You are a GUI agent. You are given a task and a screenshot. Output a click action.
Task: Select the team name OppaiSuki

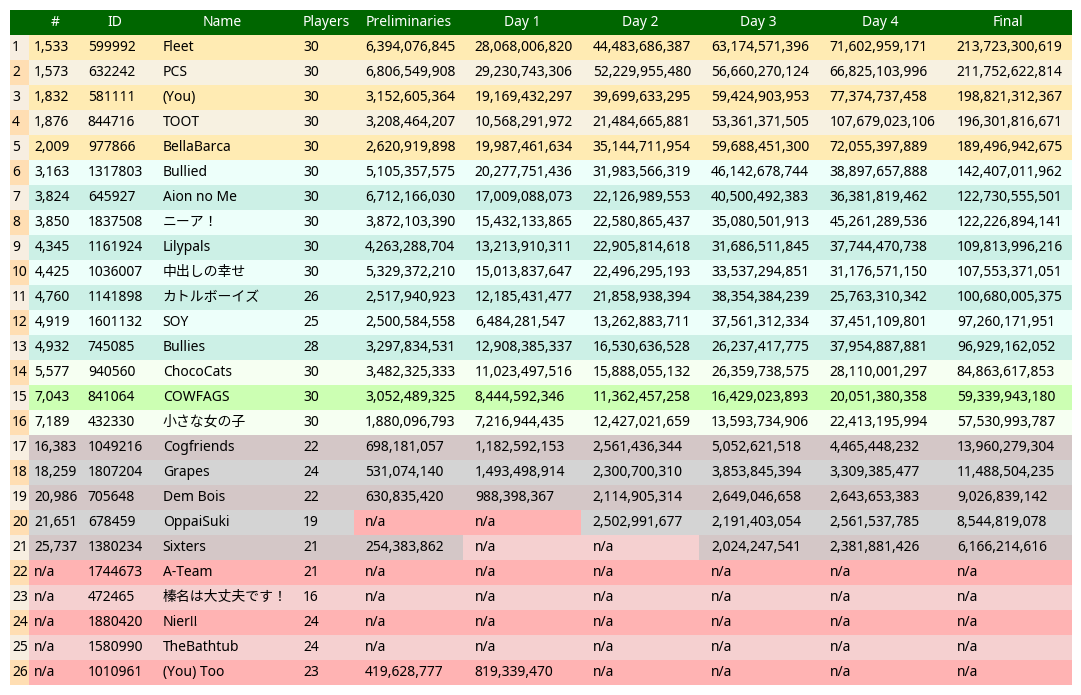coord(196,521)
